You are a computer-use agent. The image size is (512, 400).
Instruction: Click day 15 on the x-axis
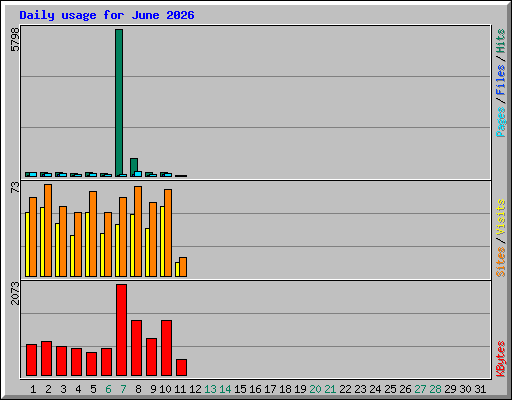(240, 389)
